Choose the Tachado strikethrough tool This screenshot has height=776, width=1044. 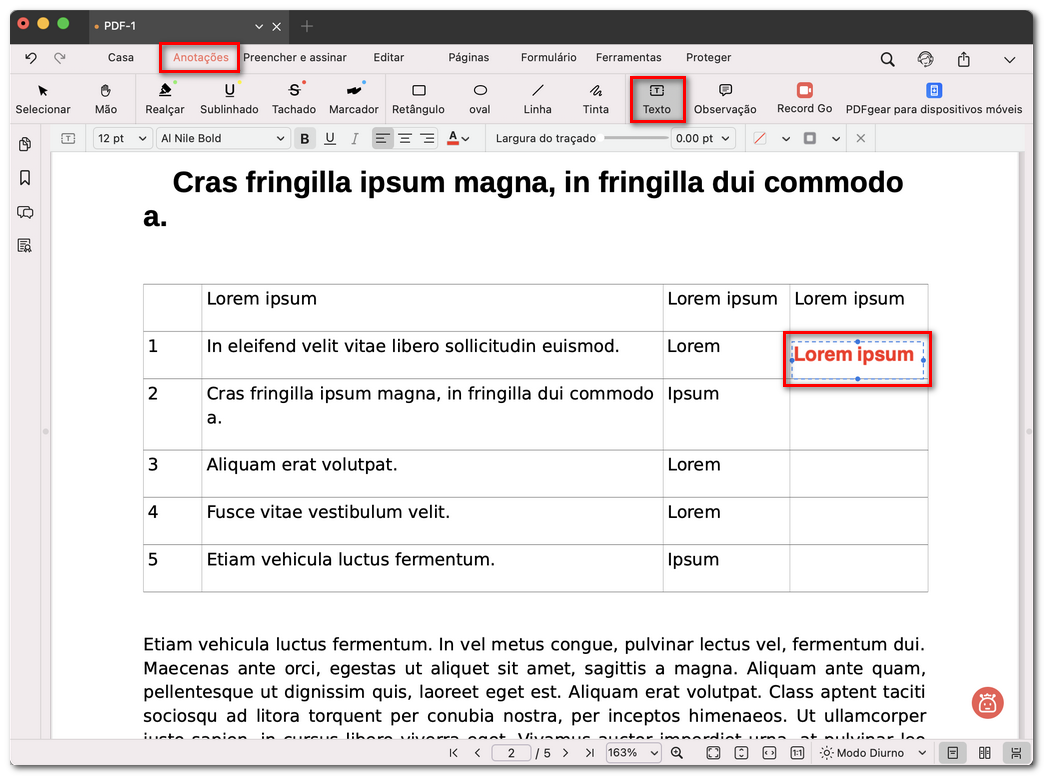[294, 98]
